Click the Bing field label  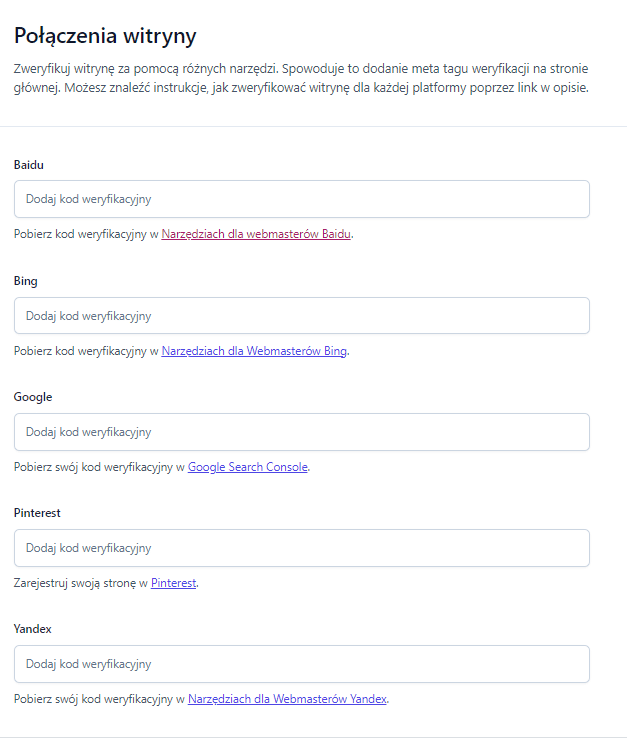[25, 281]
